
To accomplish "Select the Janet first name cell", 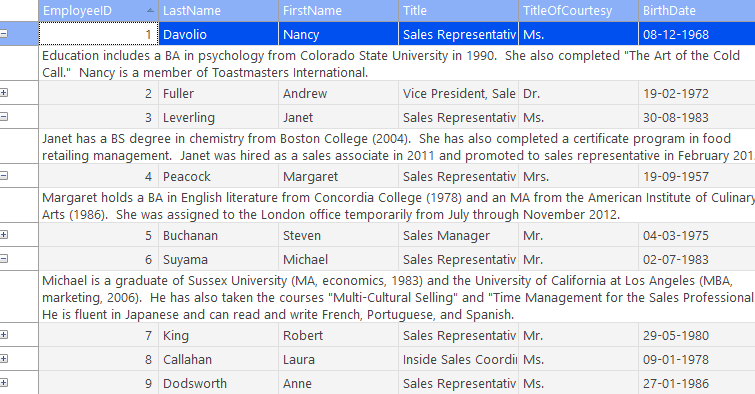I will pyautogui.click(x=338, y=118).
